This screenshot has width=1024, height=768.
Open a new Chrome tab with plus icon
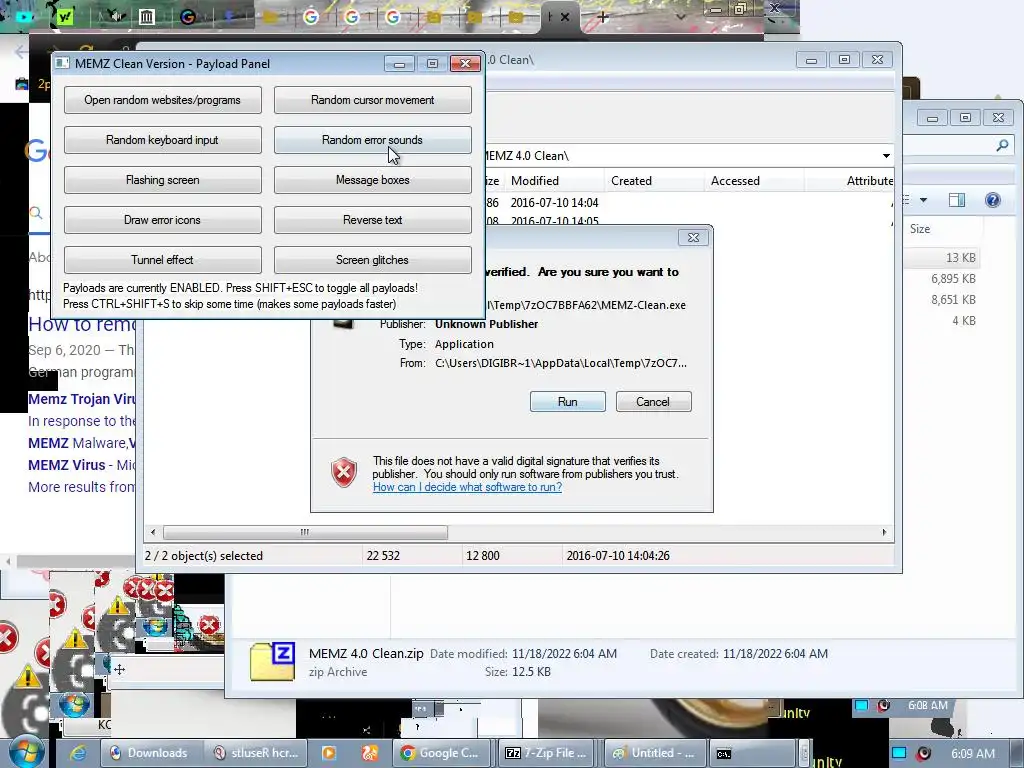602,18
